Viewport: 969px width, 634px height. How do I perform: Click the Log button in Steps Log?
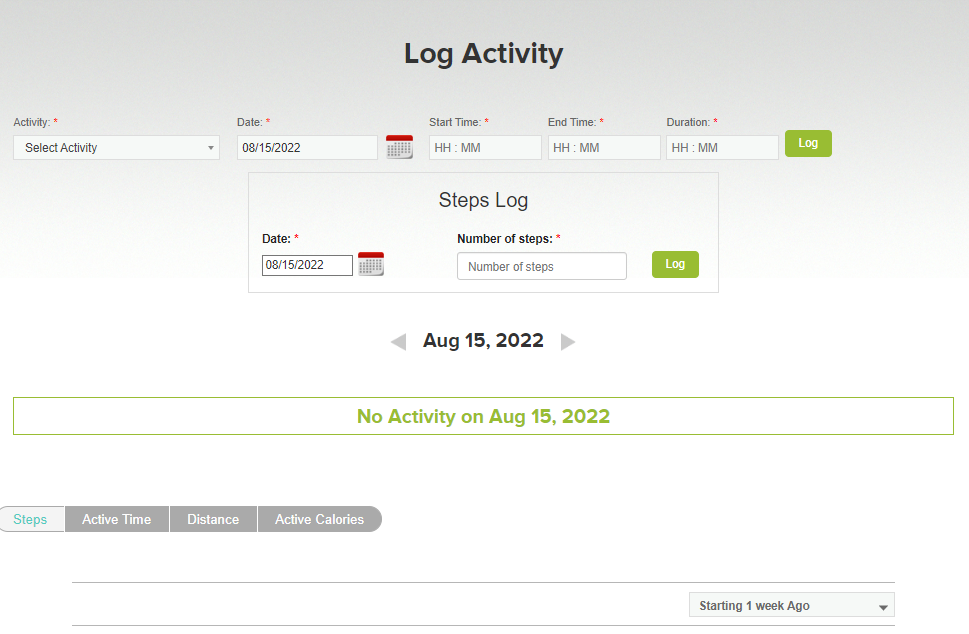675,264
